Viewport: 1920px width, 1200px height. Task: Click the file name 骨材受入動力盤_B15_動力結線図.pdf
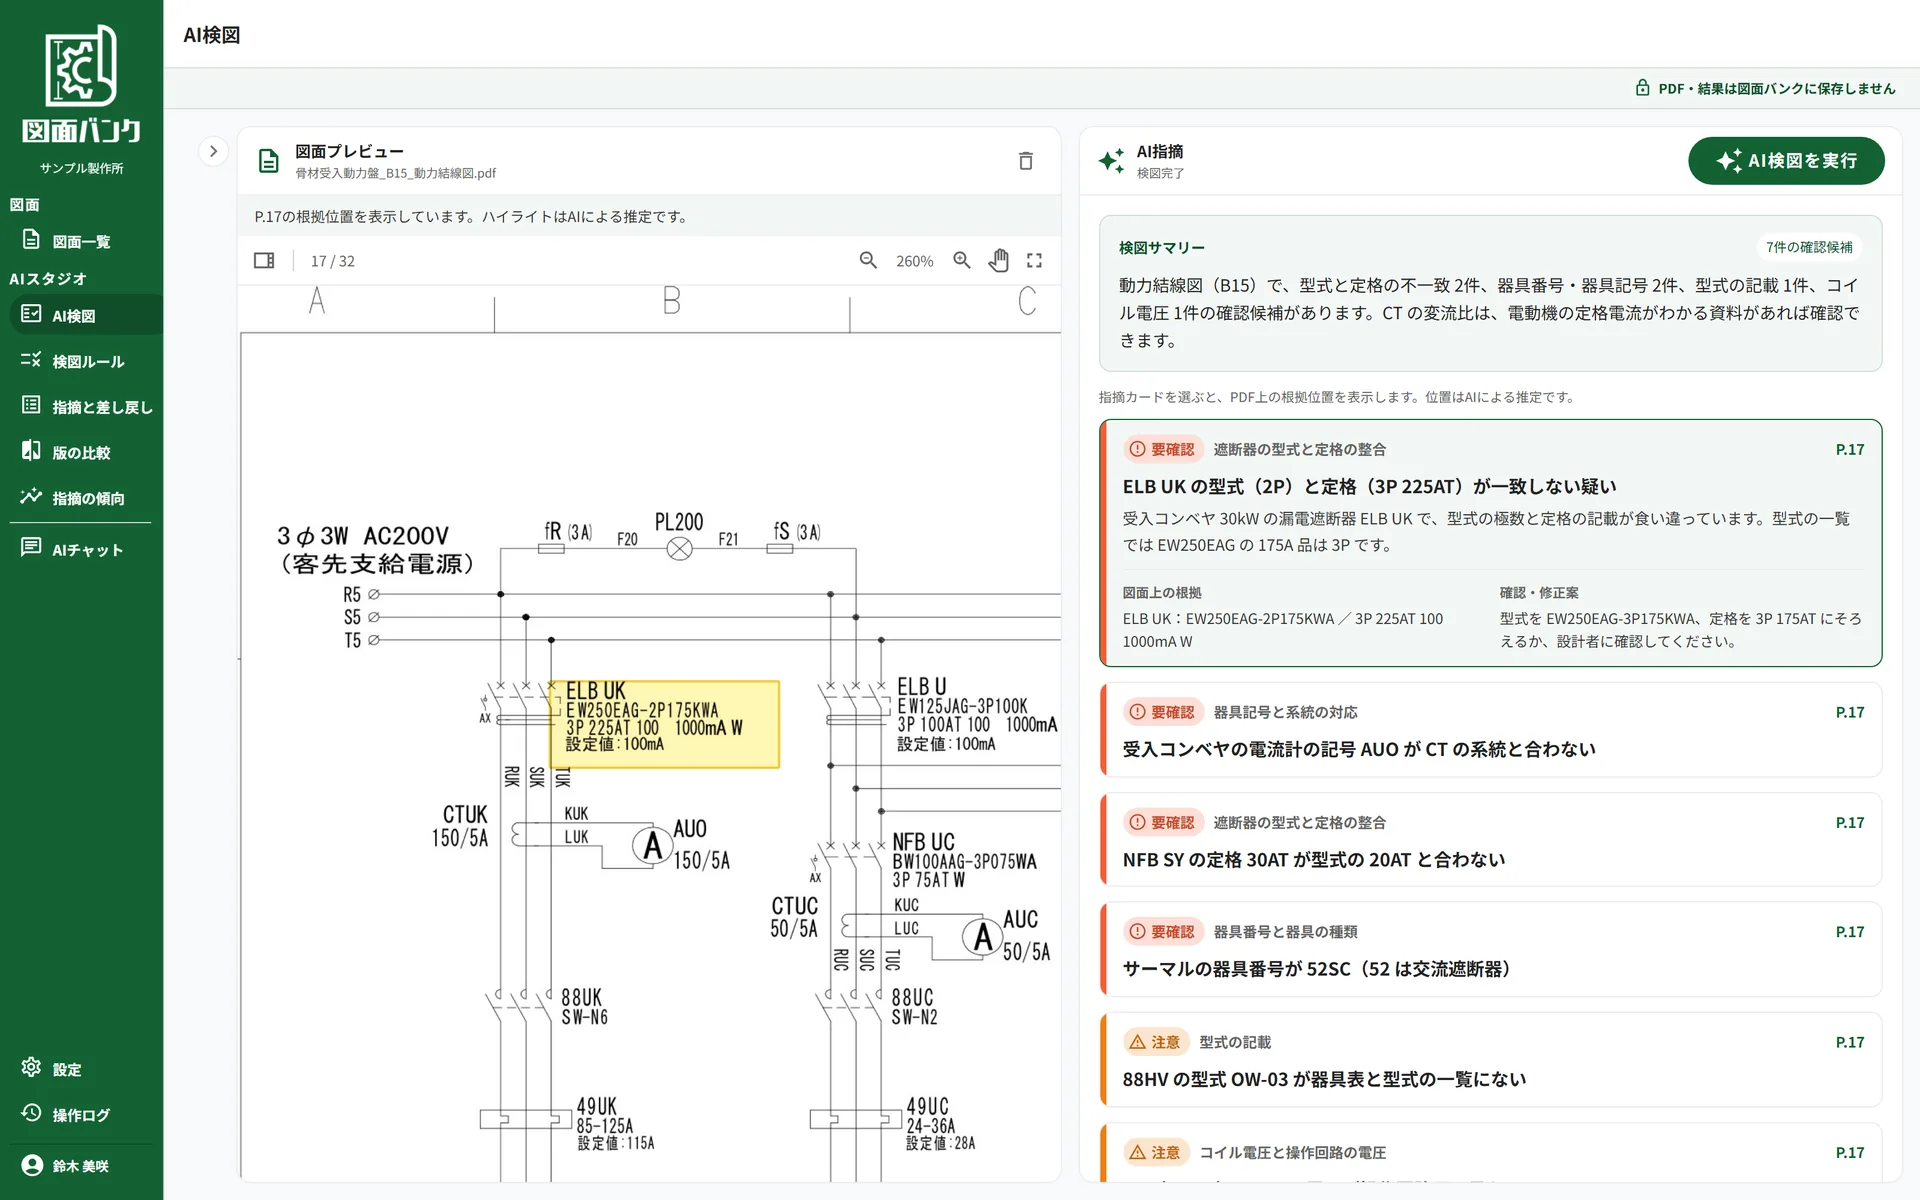(x=395, y=174)
